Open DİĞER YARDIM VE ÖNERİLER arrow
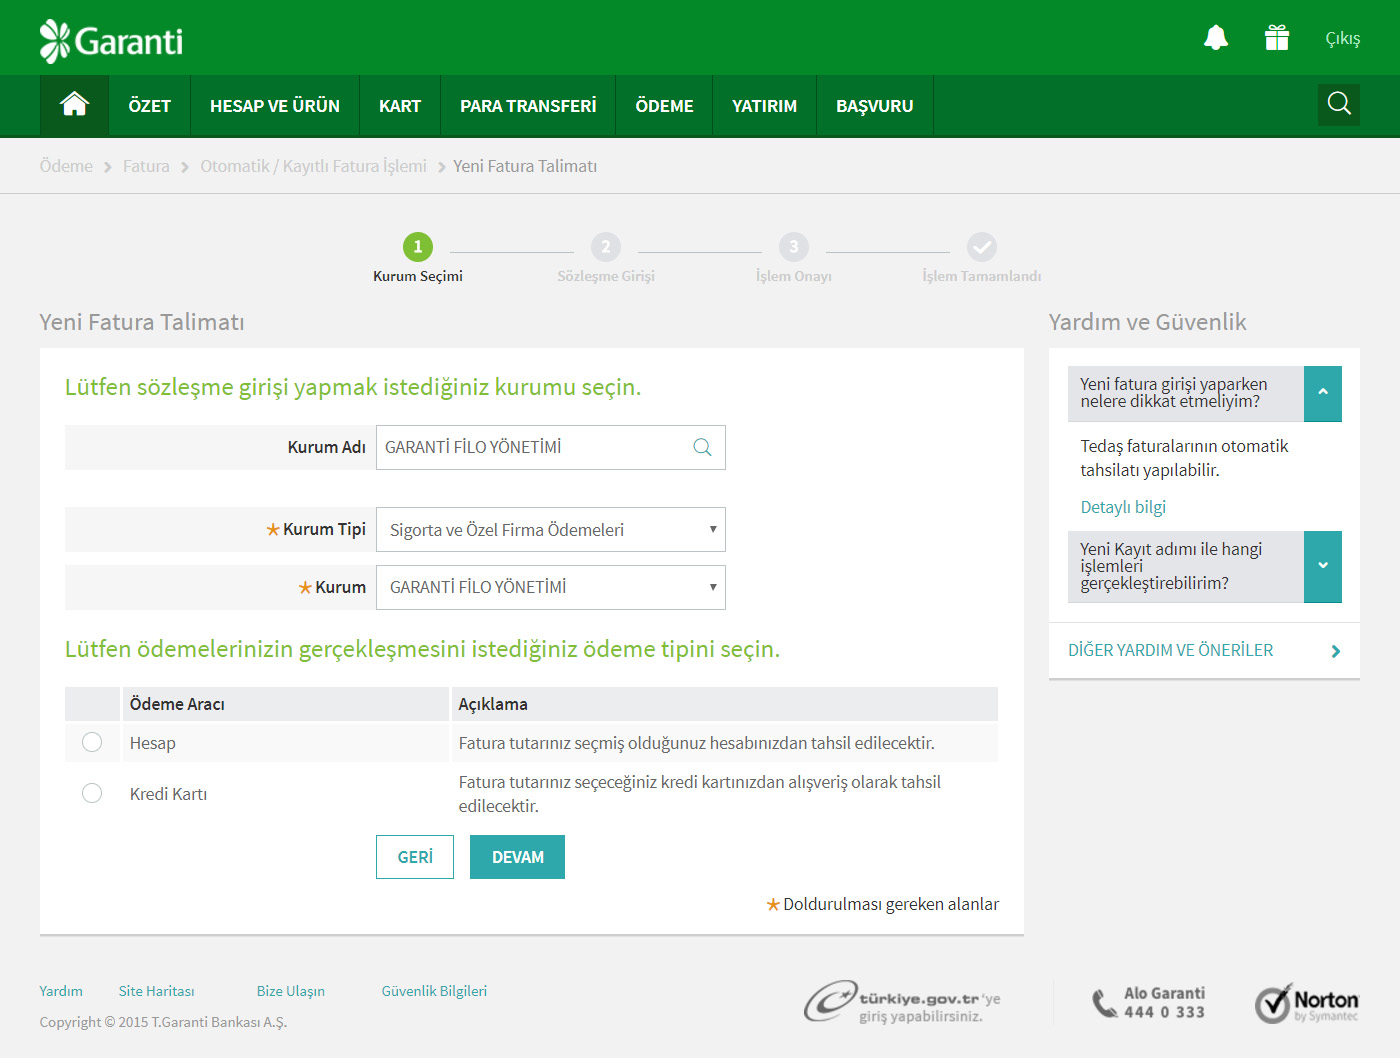The image size is (1400, 1058). point(1336,651)
